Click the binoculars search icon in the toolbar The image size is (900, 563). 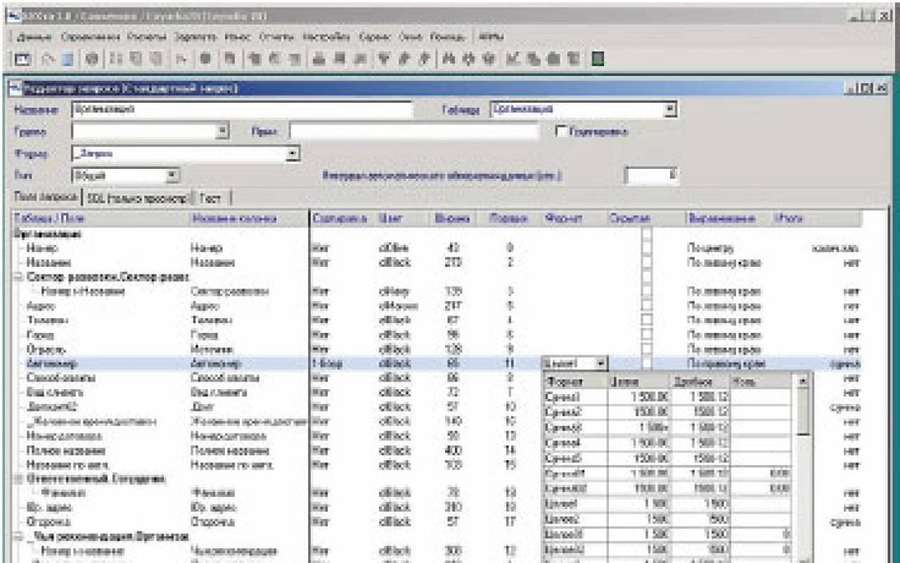[x=449, y=59]
